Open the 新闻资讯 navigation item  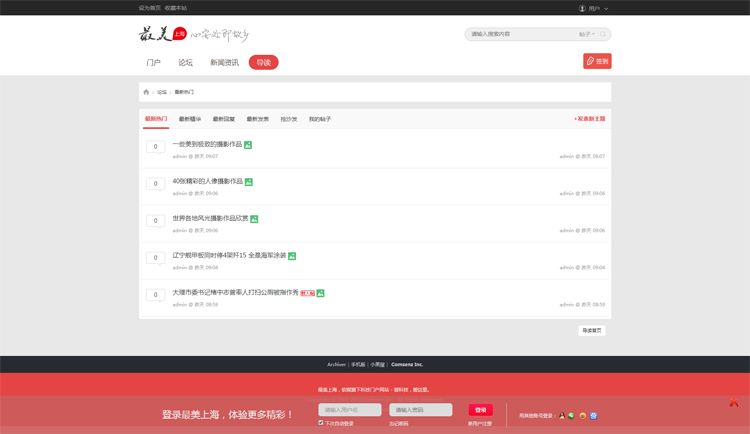coord(224,62)
